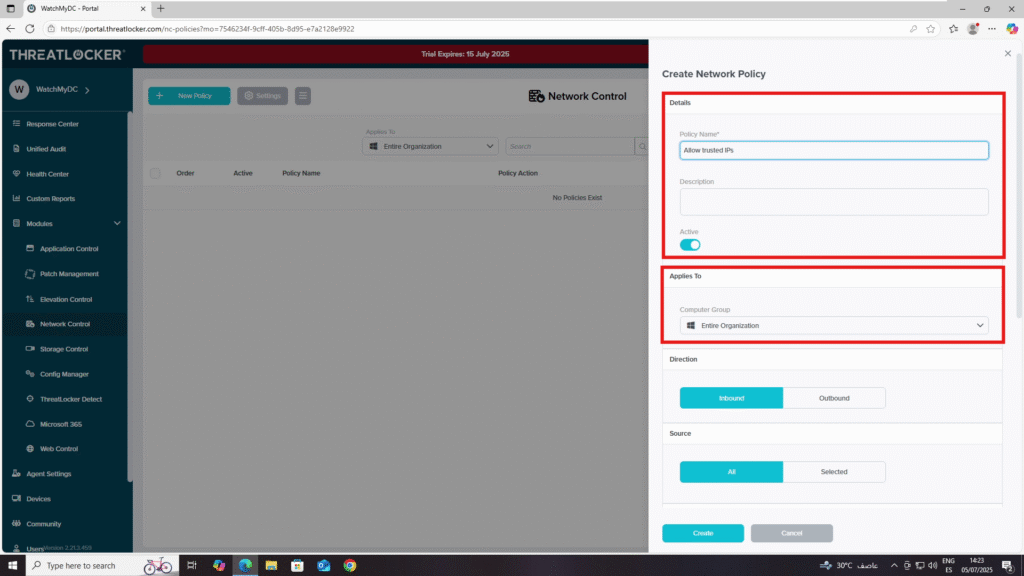Open ThreatLocker Detect module
Viewport: 1024px width, 576px height.
pyautogui.click(x=71, y=399)
